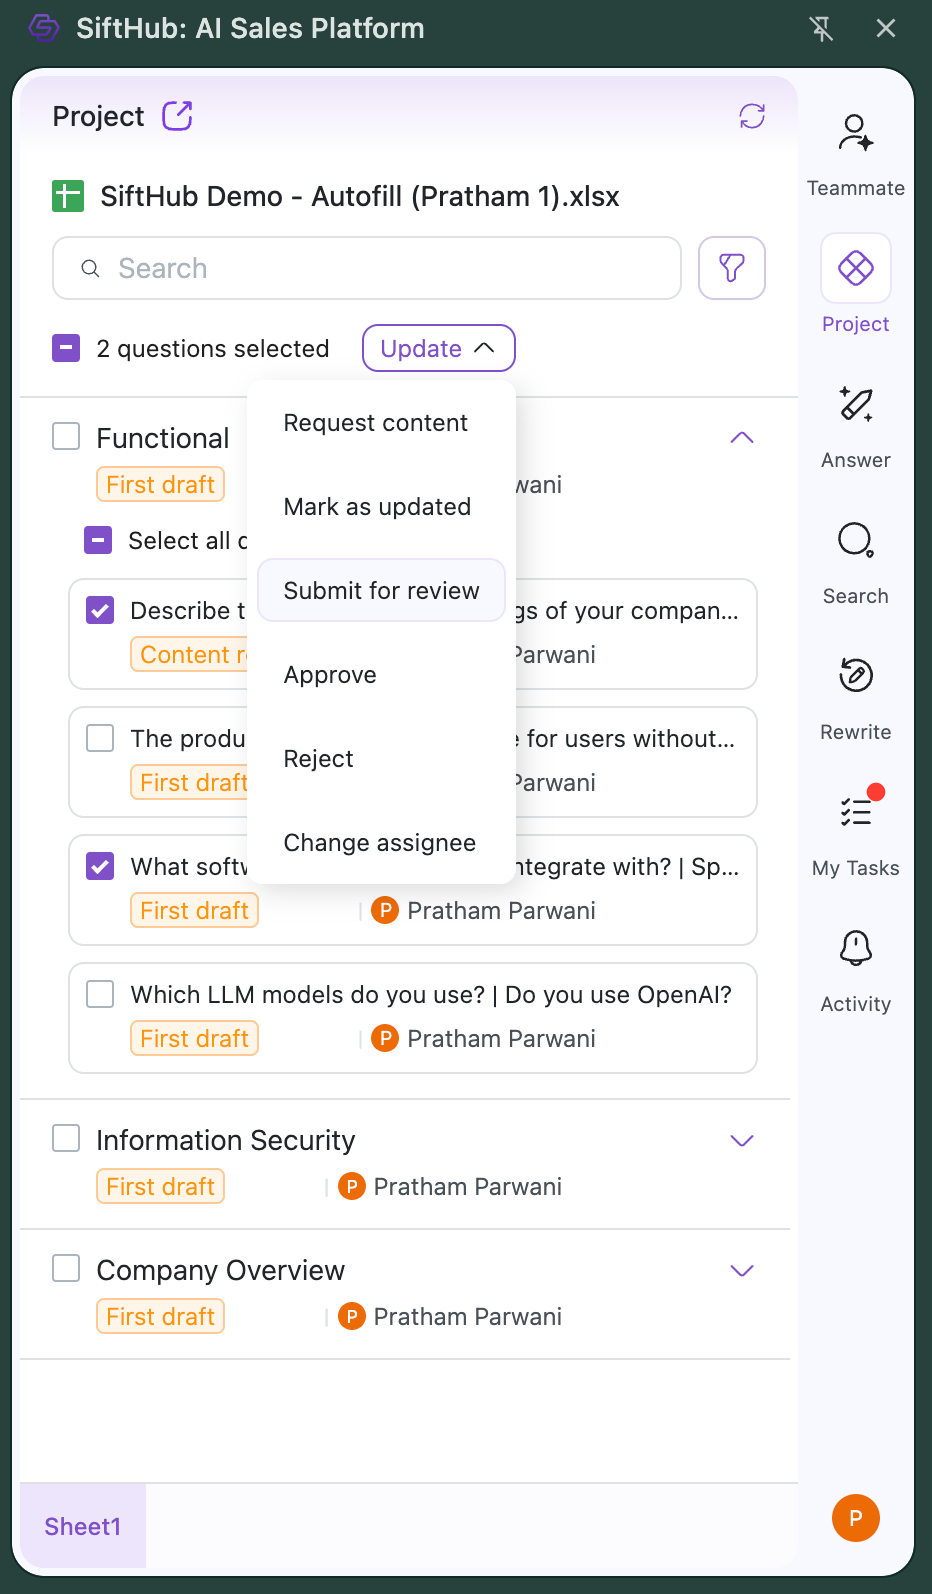Open the filter funnel button
Viewport: 932px width, 1594px height.
[x=732, y=268]
